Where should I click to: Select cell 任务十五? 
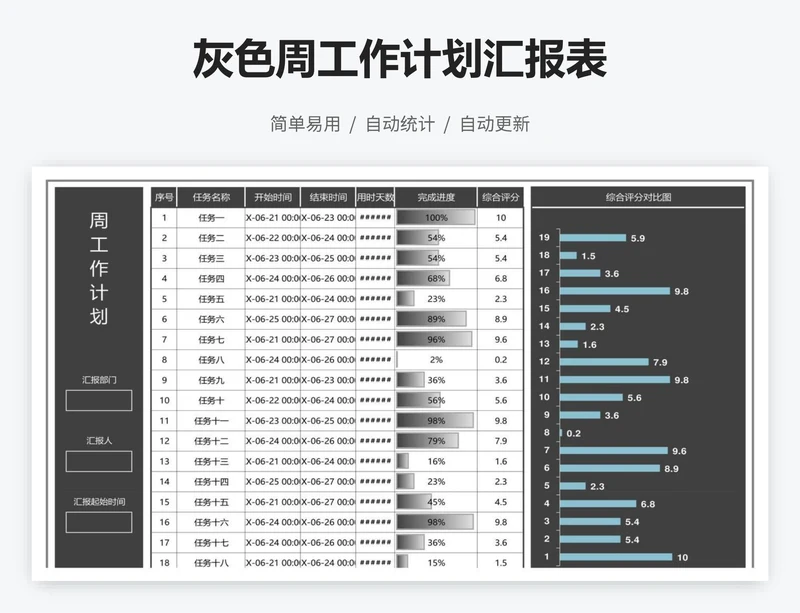pyautogui.click(x=211, y=502)
